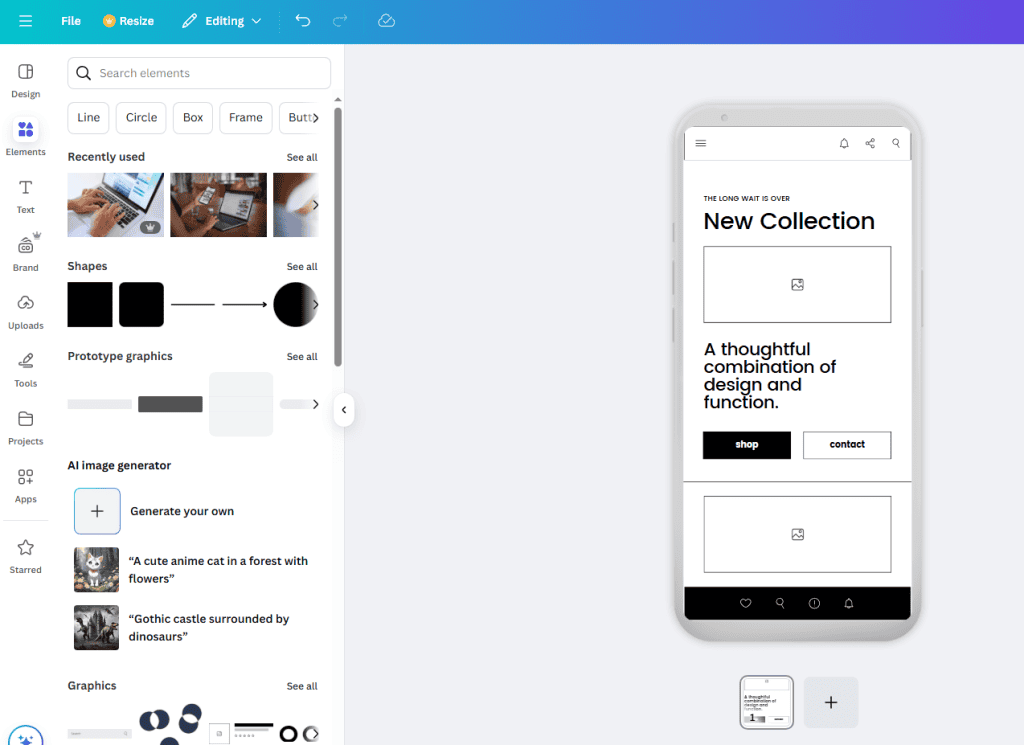
Task: Open the Uploads side panel
Action: click(x=25, y=312)
